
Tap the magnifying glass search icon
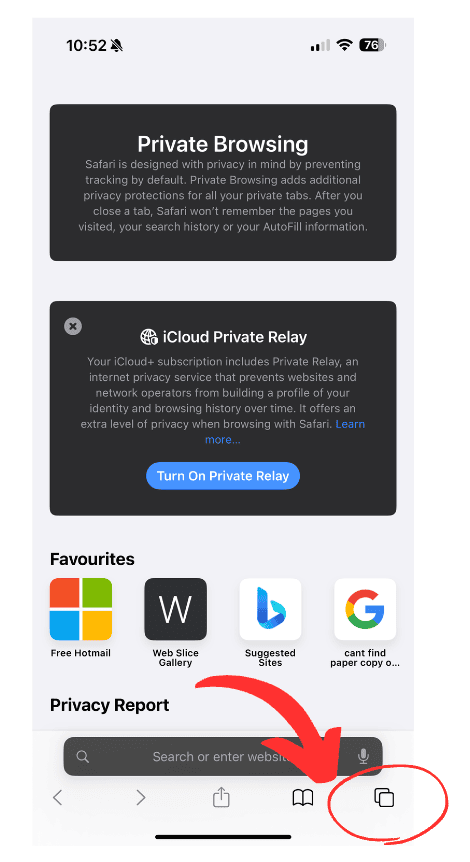tap(82, 756)
